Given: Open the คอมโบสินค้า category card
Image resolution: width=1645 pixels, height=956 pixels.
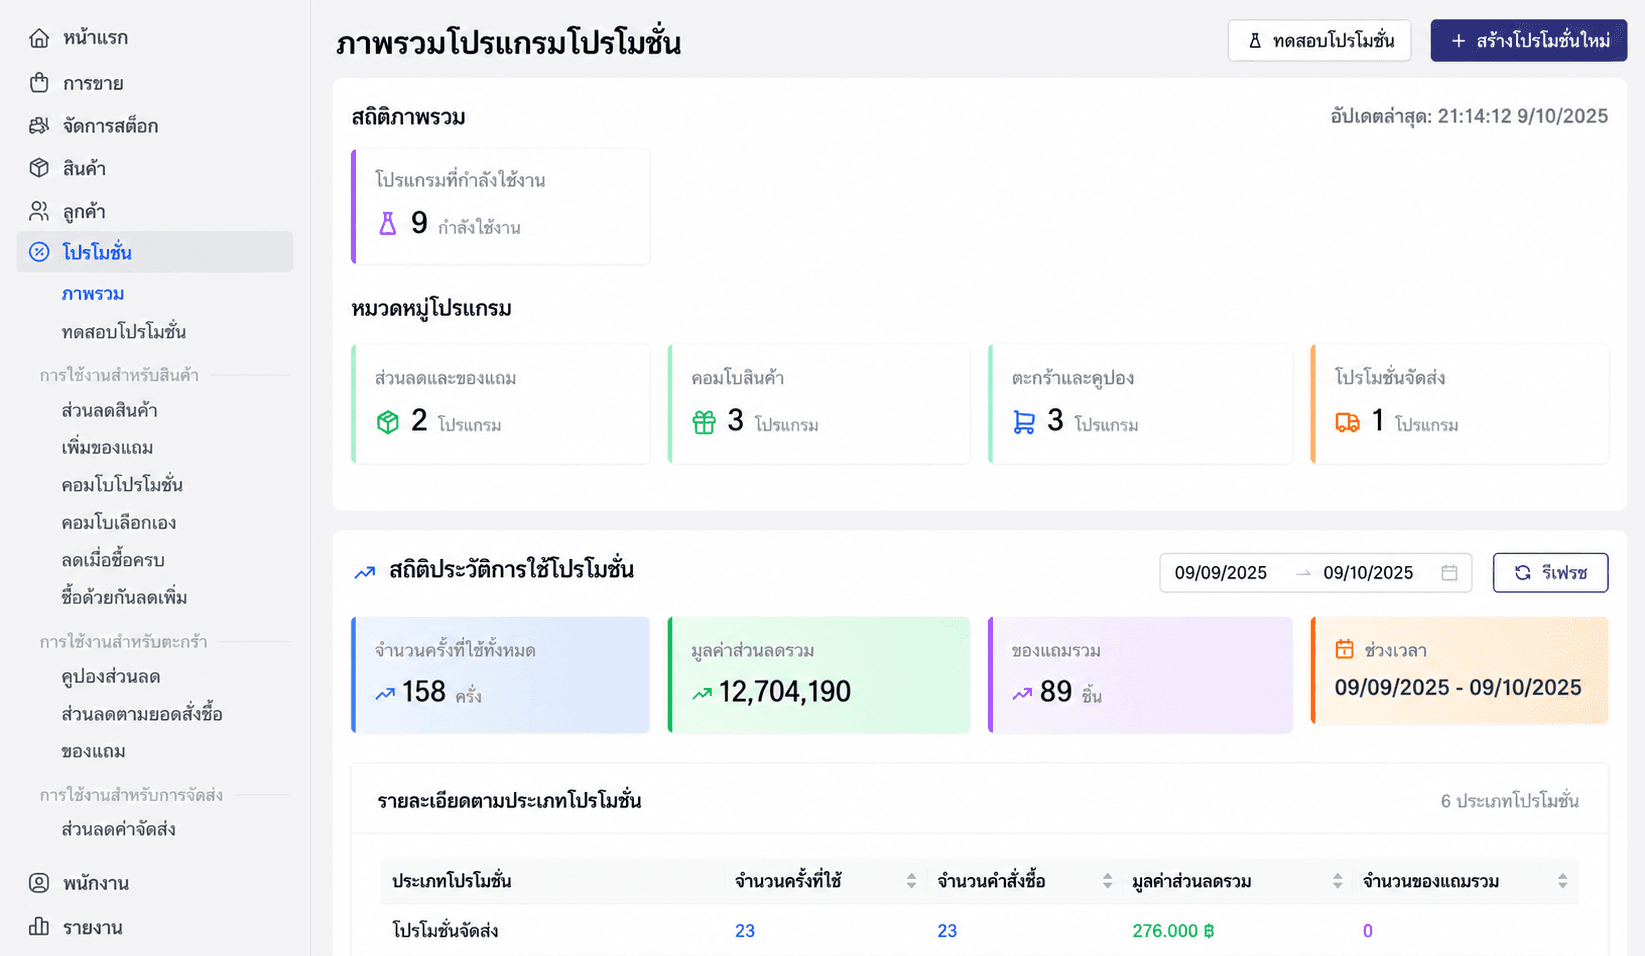Looking at the screenshot, I should click(819, 404).
